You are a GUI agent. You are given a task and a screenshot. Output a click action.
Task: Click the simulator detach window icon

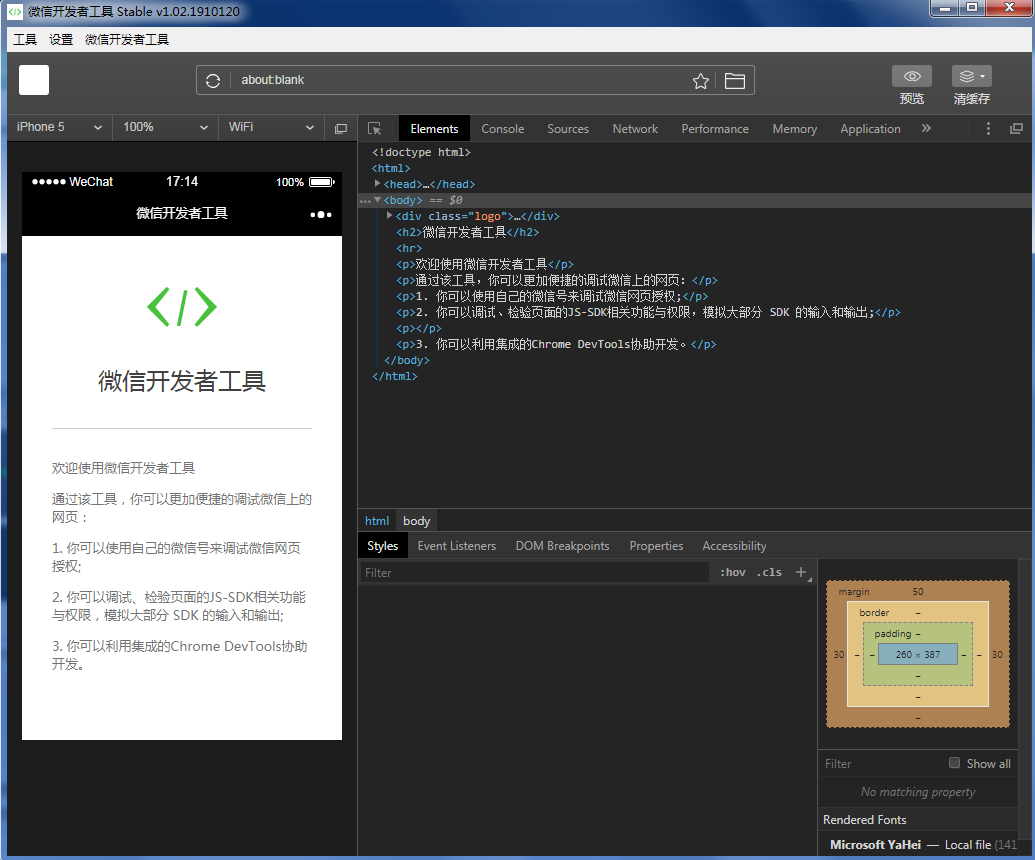pyautogui.click(x=341, y=128)
